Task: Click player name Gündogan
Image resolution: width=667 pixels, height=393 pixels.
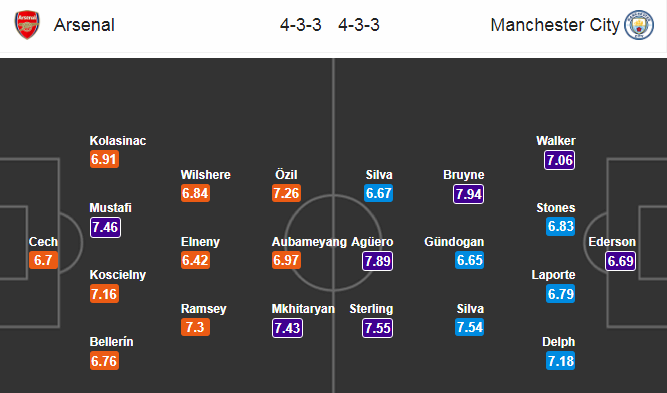Action: point(454,242)
